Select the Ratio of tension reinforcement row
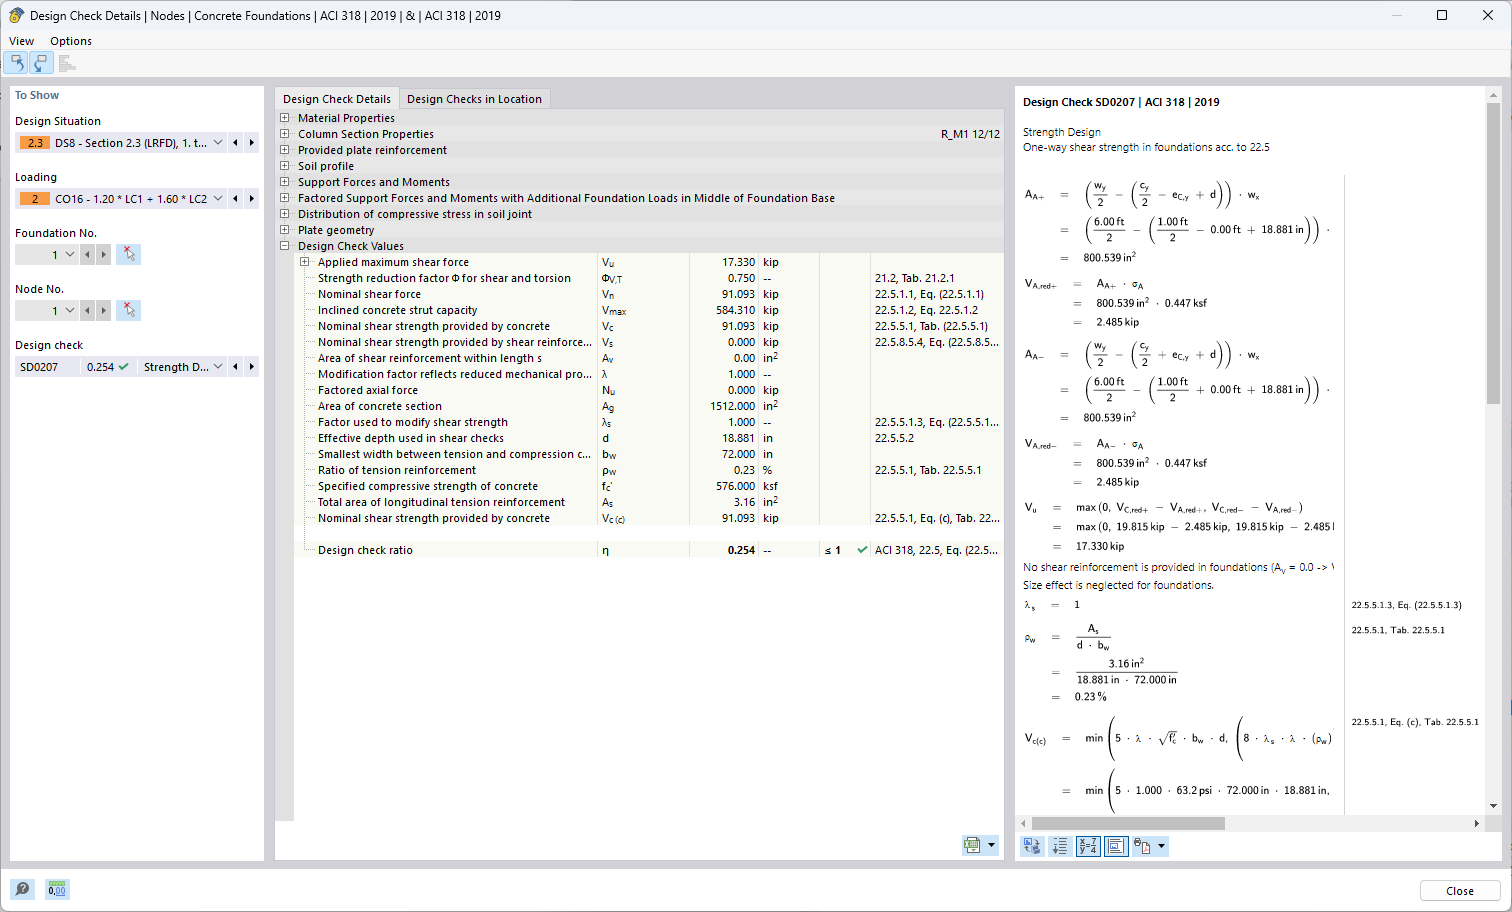This screenshot has height=912, width=1512. [649, 470]
